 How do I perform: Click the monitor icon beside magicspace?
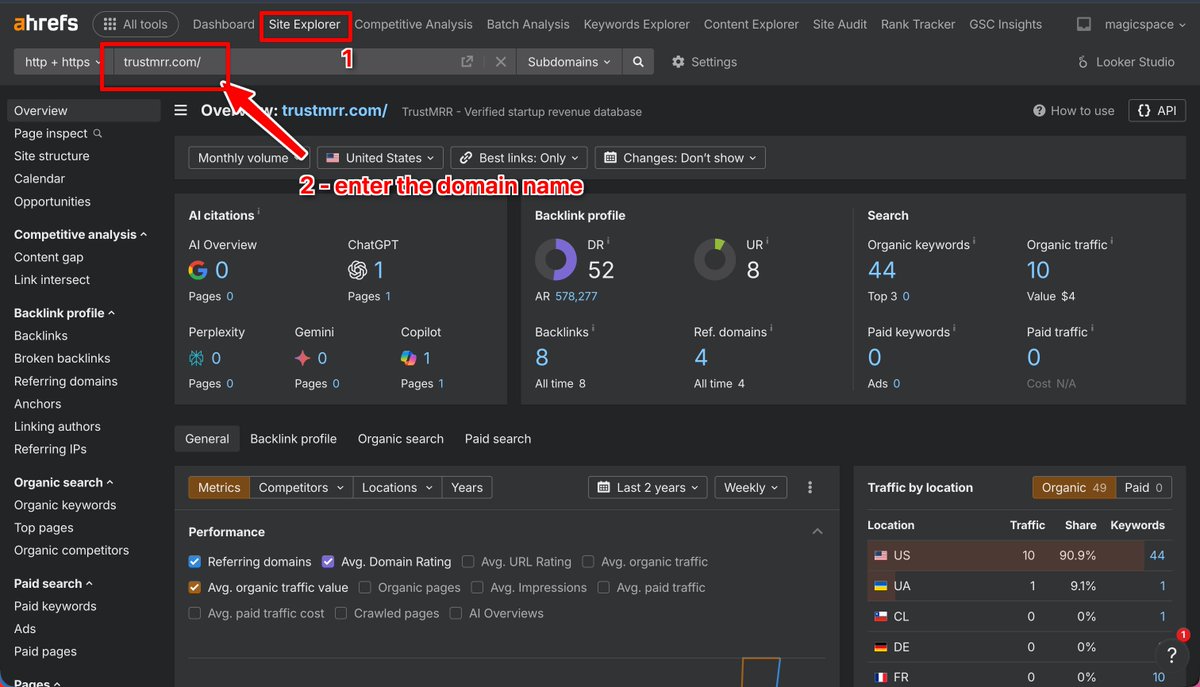(x=1084, y=24)
